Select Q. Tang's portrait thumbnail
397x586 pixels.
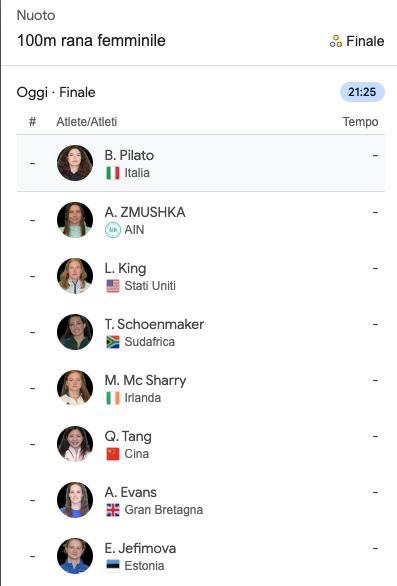click(x=75, y=444)
